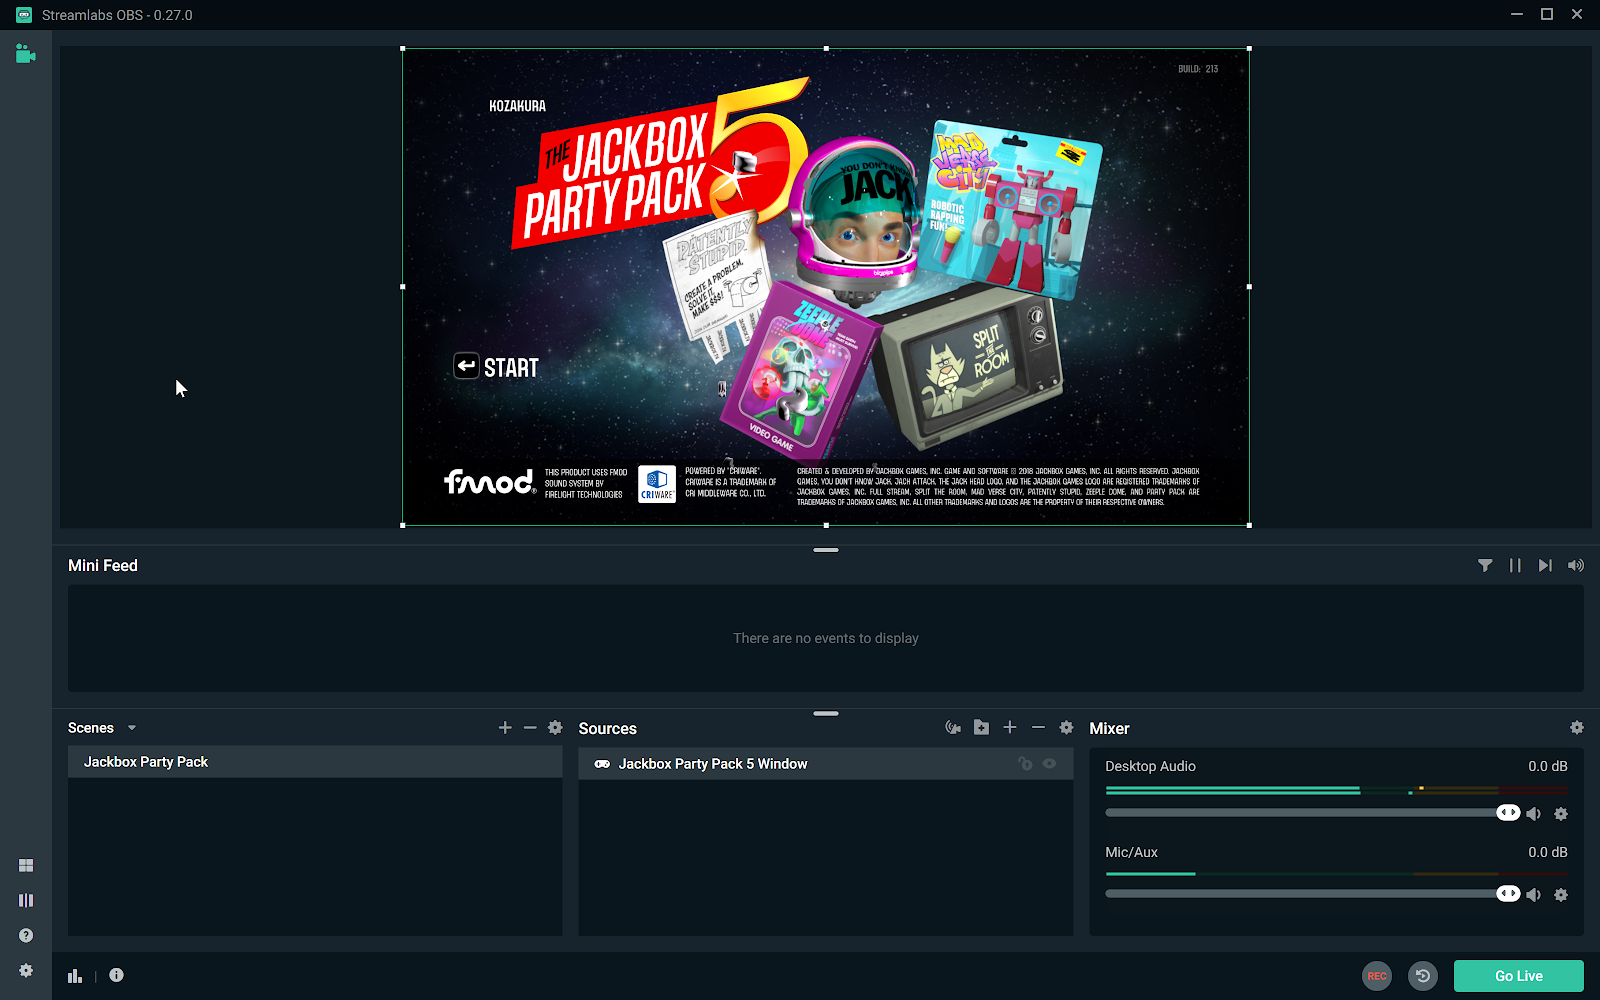Viewport: 1600px width, 1000px height.
Task: Add a new source with the plus icon
Action: click(x=1010, y=728)
